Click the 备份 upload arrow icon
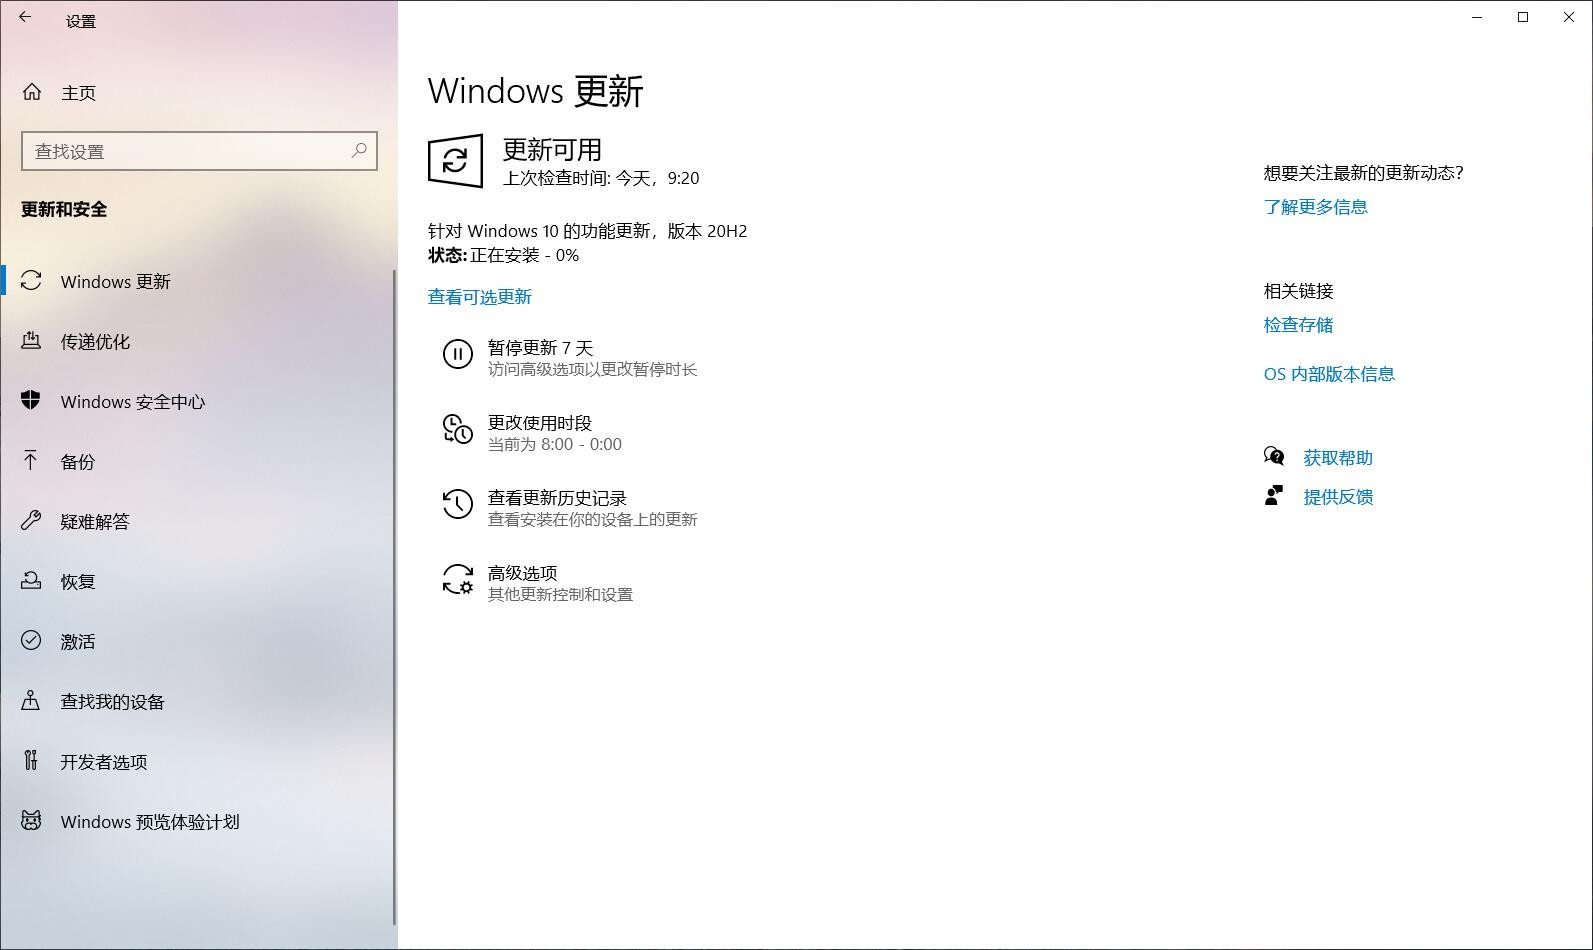The height and width of the screenshot is (950, 1593). click(x=31, y=460)
